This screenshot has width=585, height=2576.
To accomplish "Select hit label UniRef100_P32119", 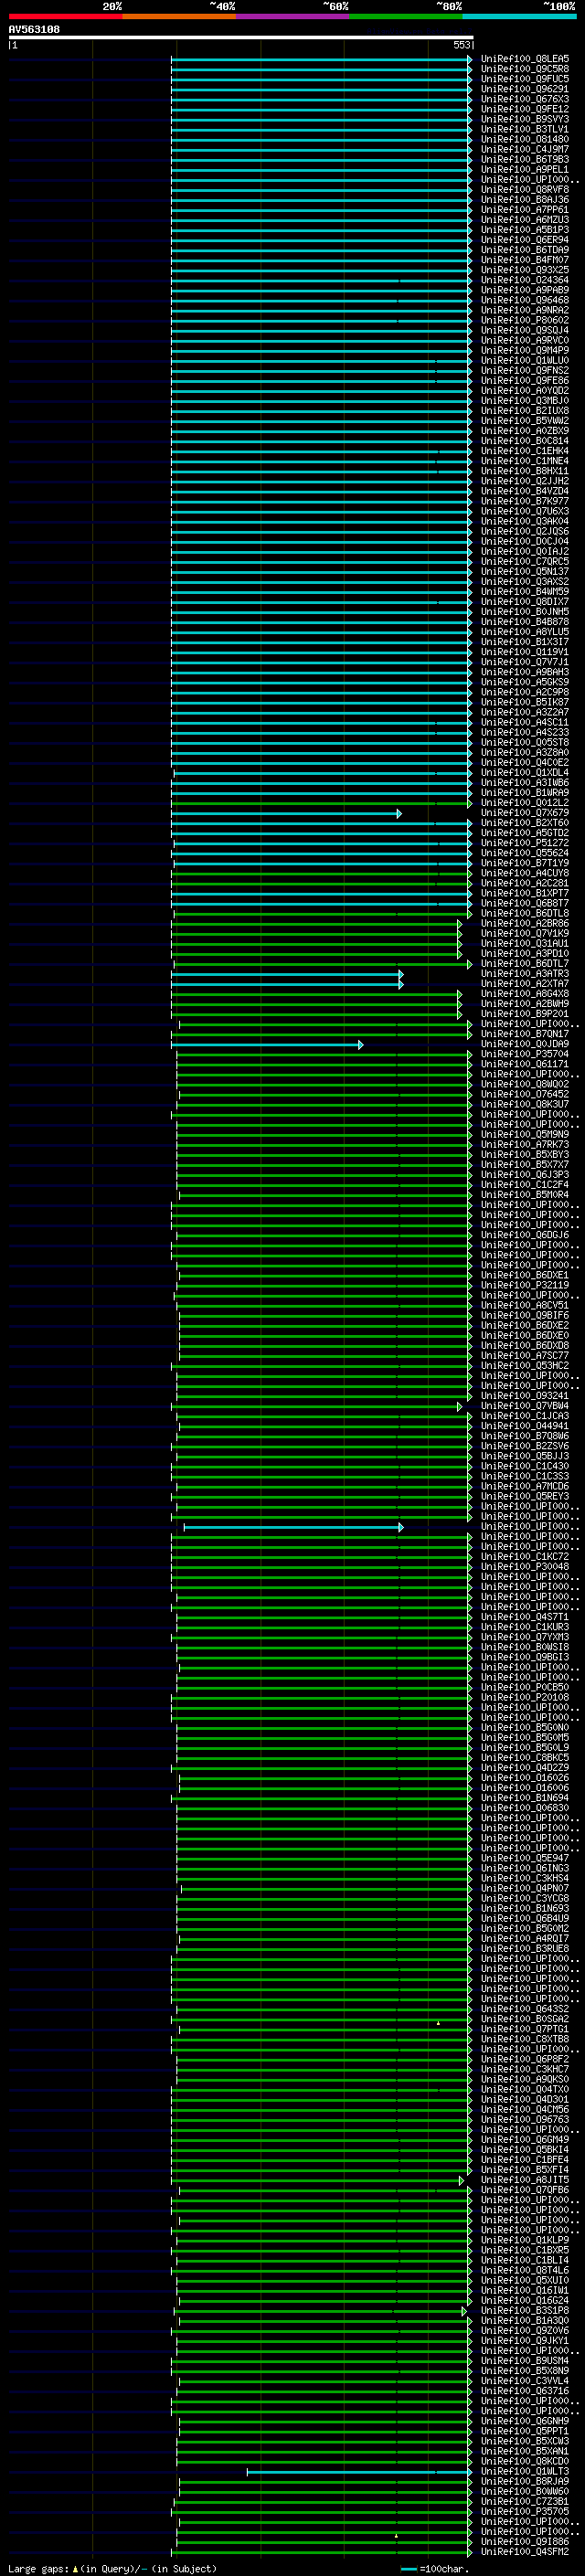I will click(524, 1285).
